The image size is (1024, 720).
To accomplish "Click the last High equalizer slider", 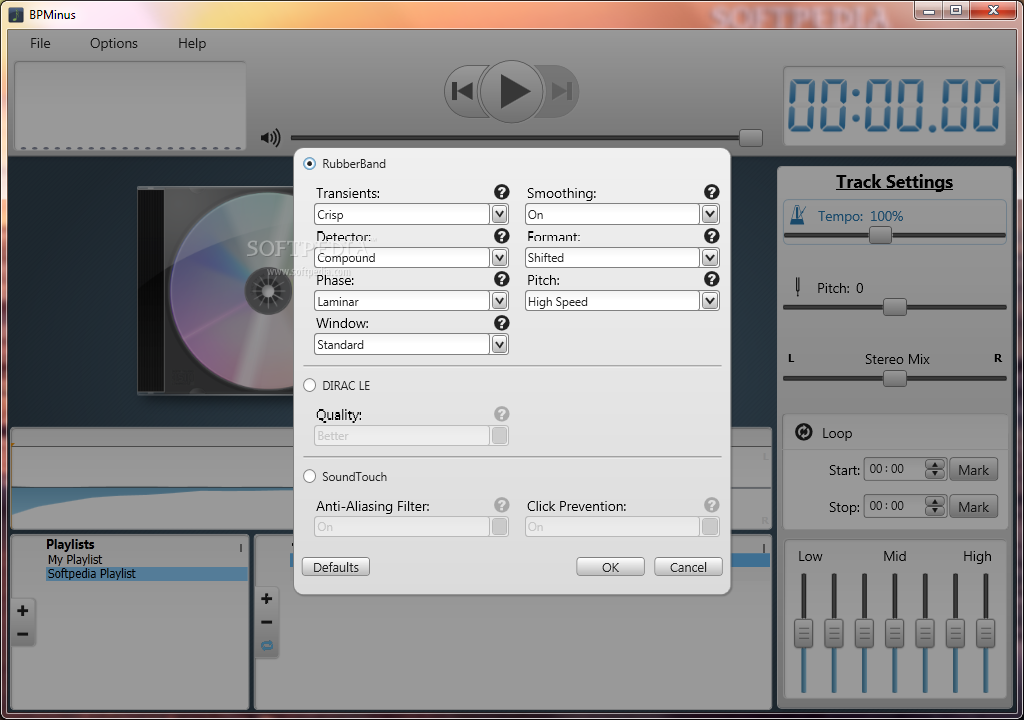I will [x=985, y=634].
